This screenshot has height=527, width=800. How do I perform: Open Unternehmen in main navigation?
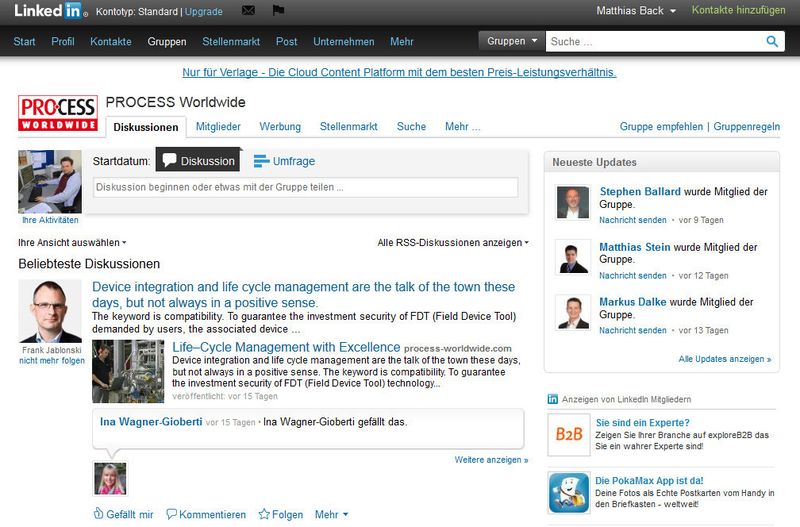click(343, 42)
